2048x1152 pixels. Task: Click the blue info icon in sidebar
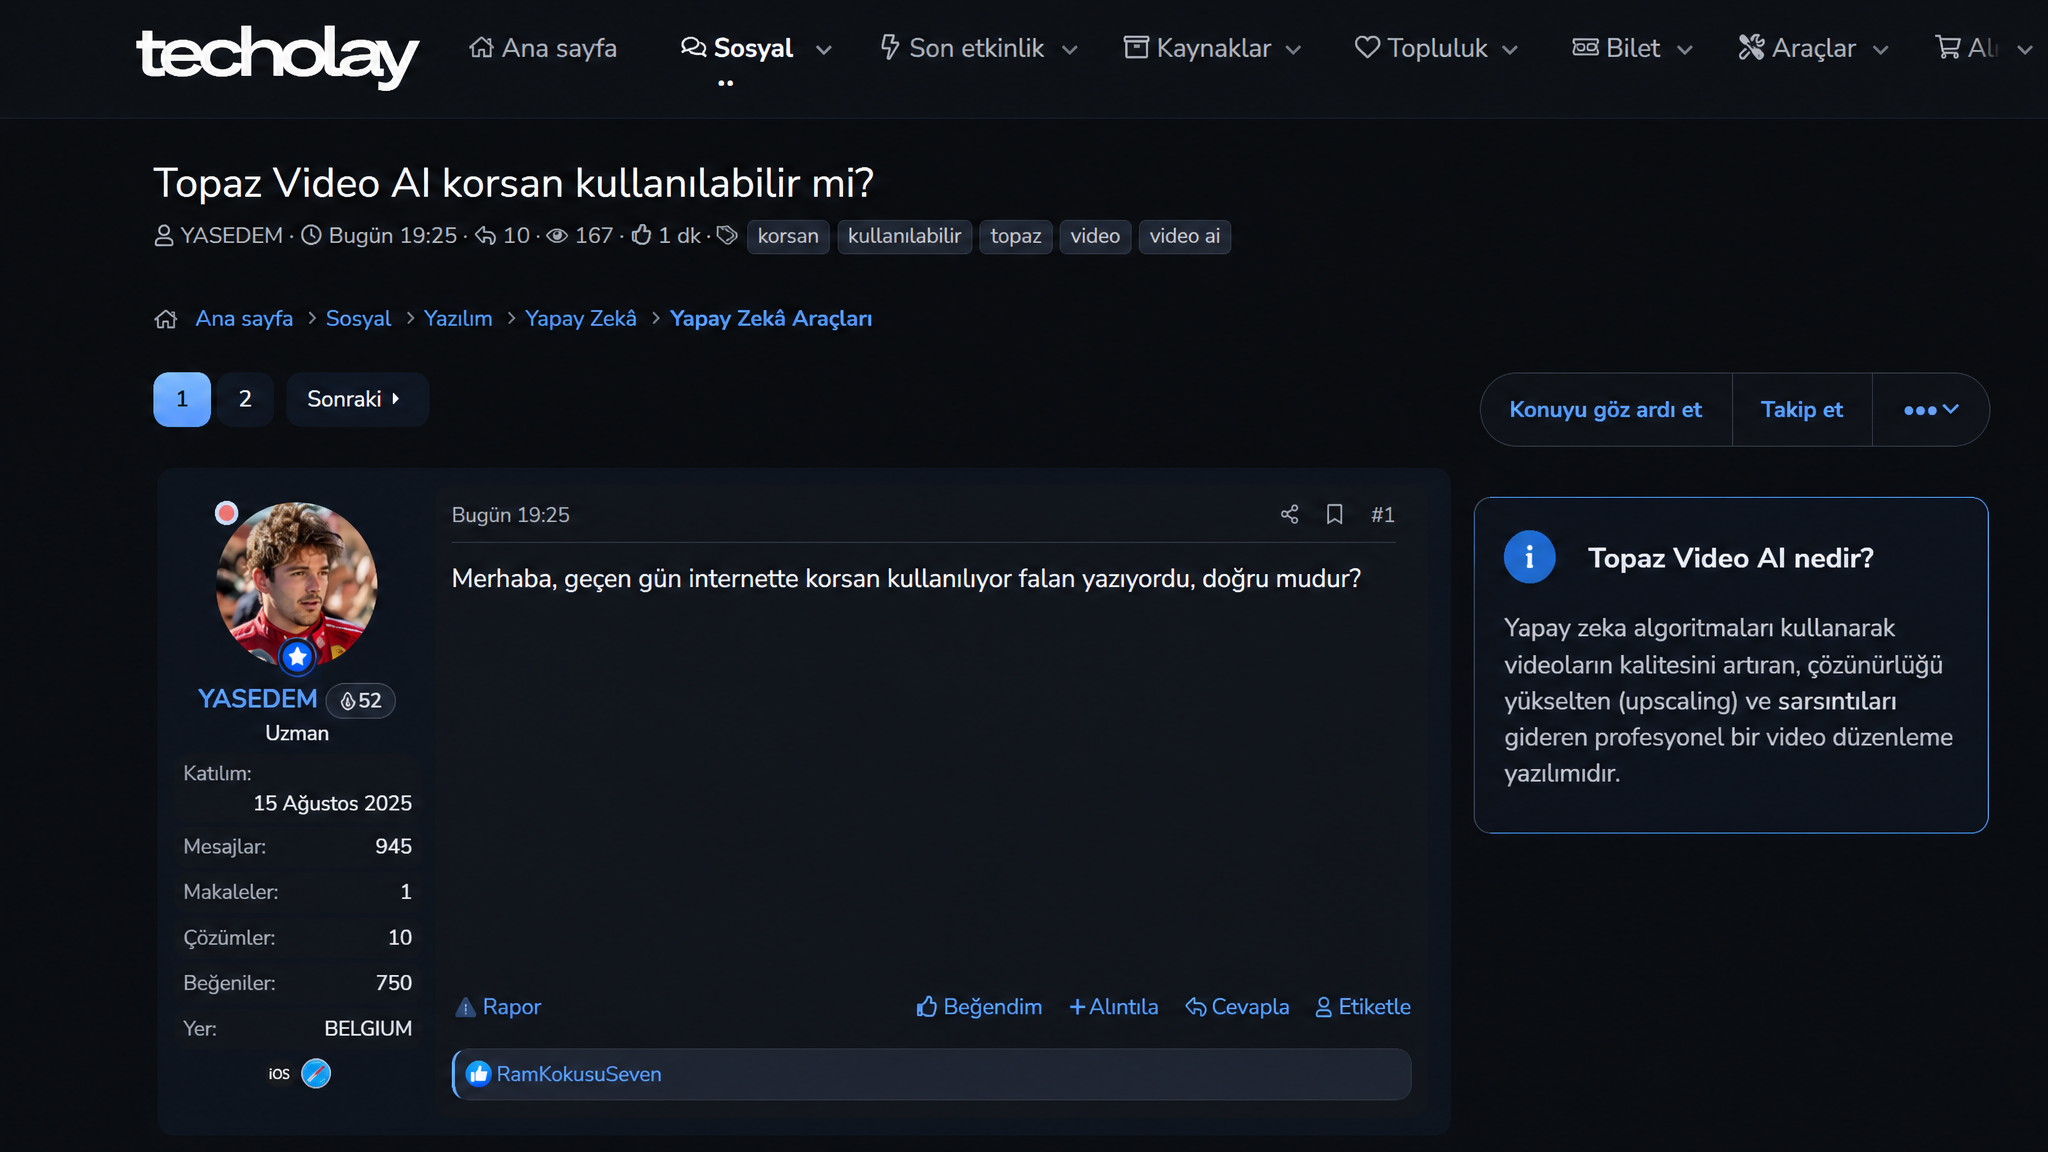coord(1529,557)
